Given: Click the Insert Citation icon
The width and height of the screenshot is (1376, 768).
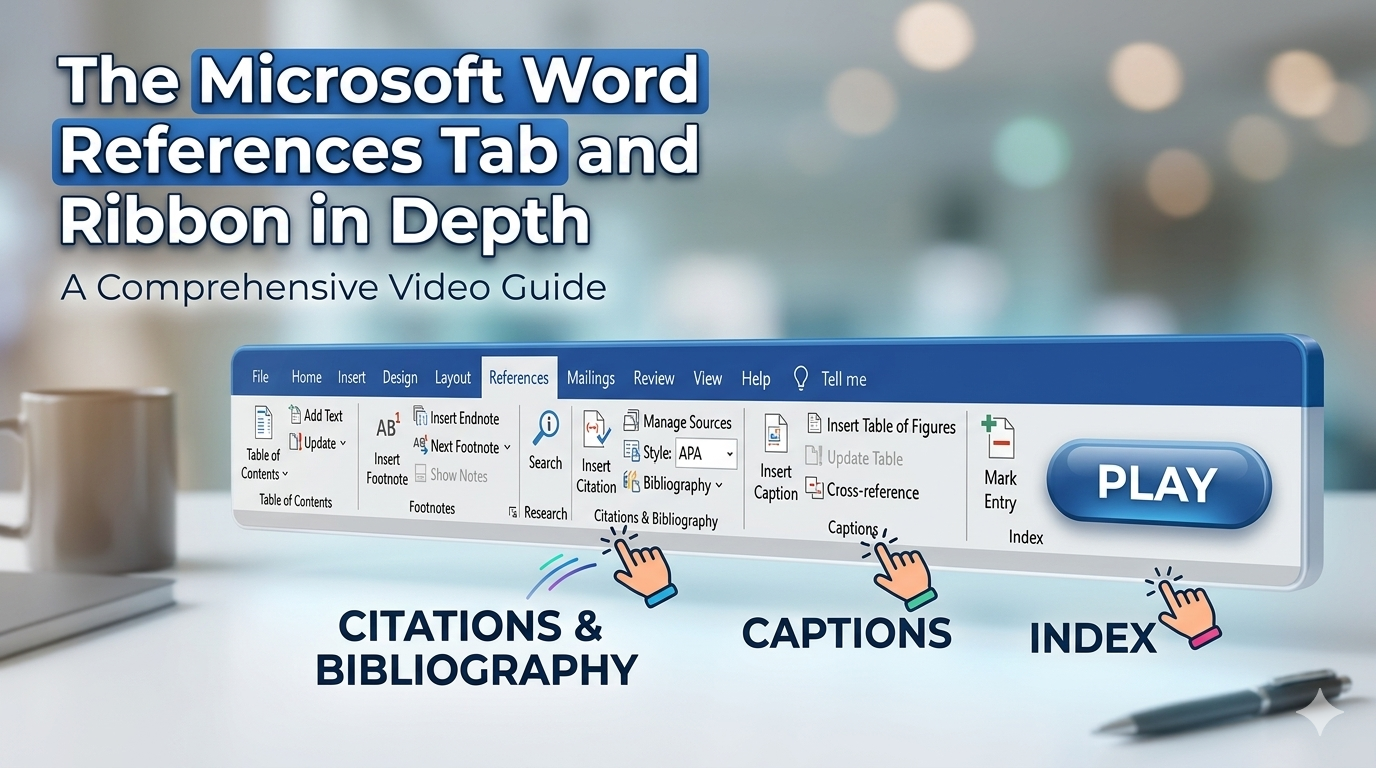Looking at the screenshot, I should (x=597, y=430).
